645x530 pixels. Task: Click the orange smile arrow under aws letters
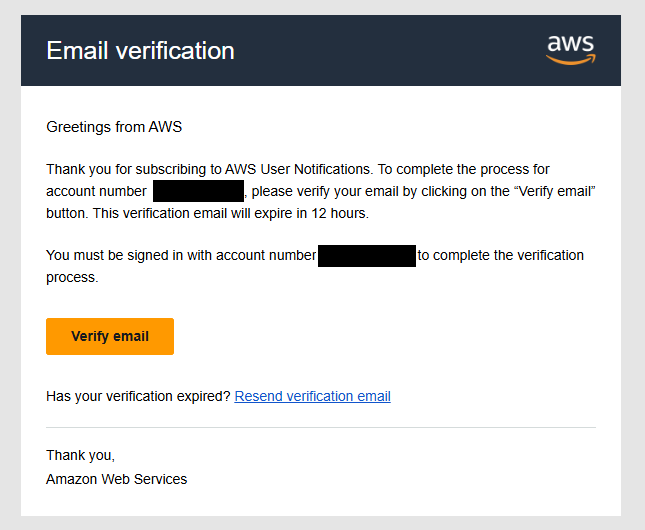pos(571,60)
